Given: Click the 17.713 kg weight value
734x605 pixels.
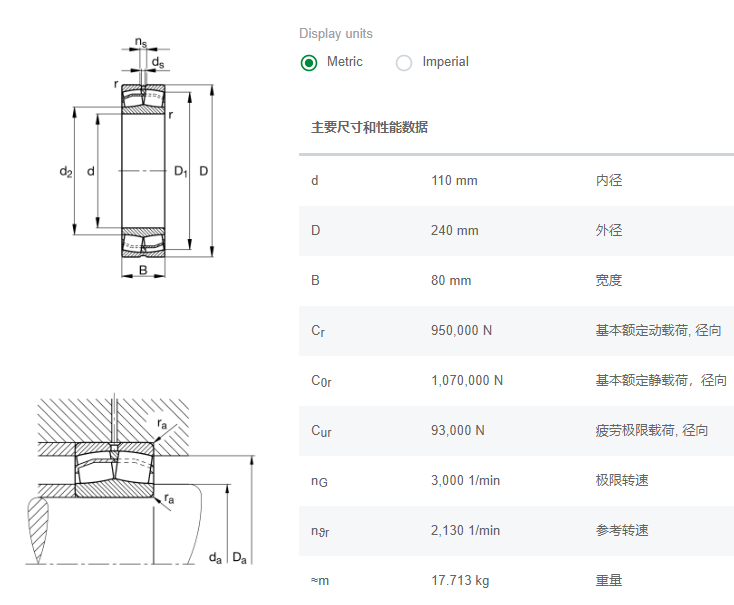Looking at the screenshot, I should 460,581.
